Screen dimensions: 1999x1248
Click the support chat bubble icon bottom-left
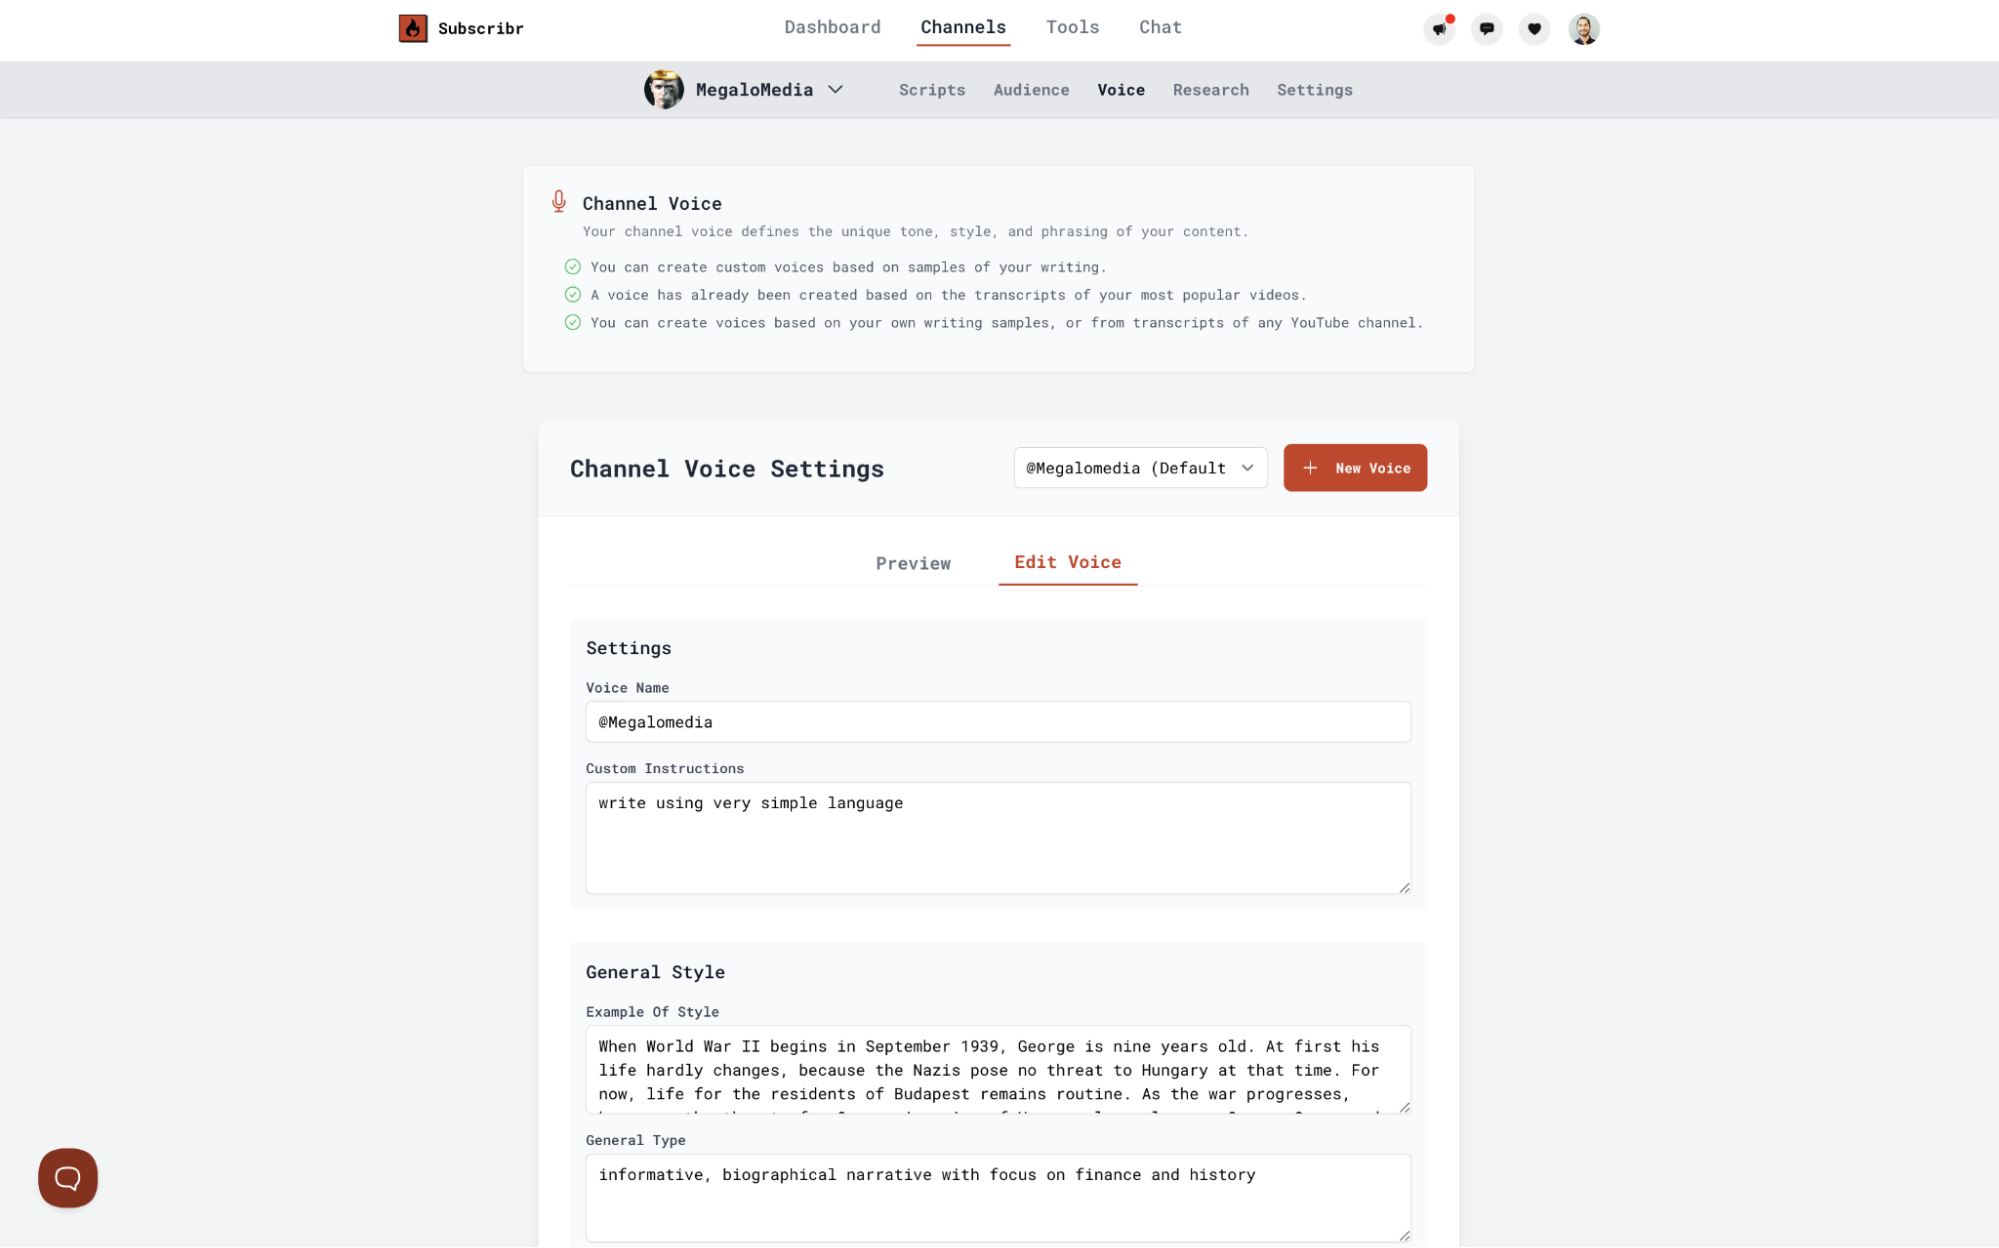tap(69, 1178)
